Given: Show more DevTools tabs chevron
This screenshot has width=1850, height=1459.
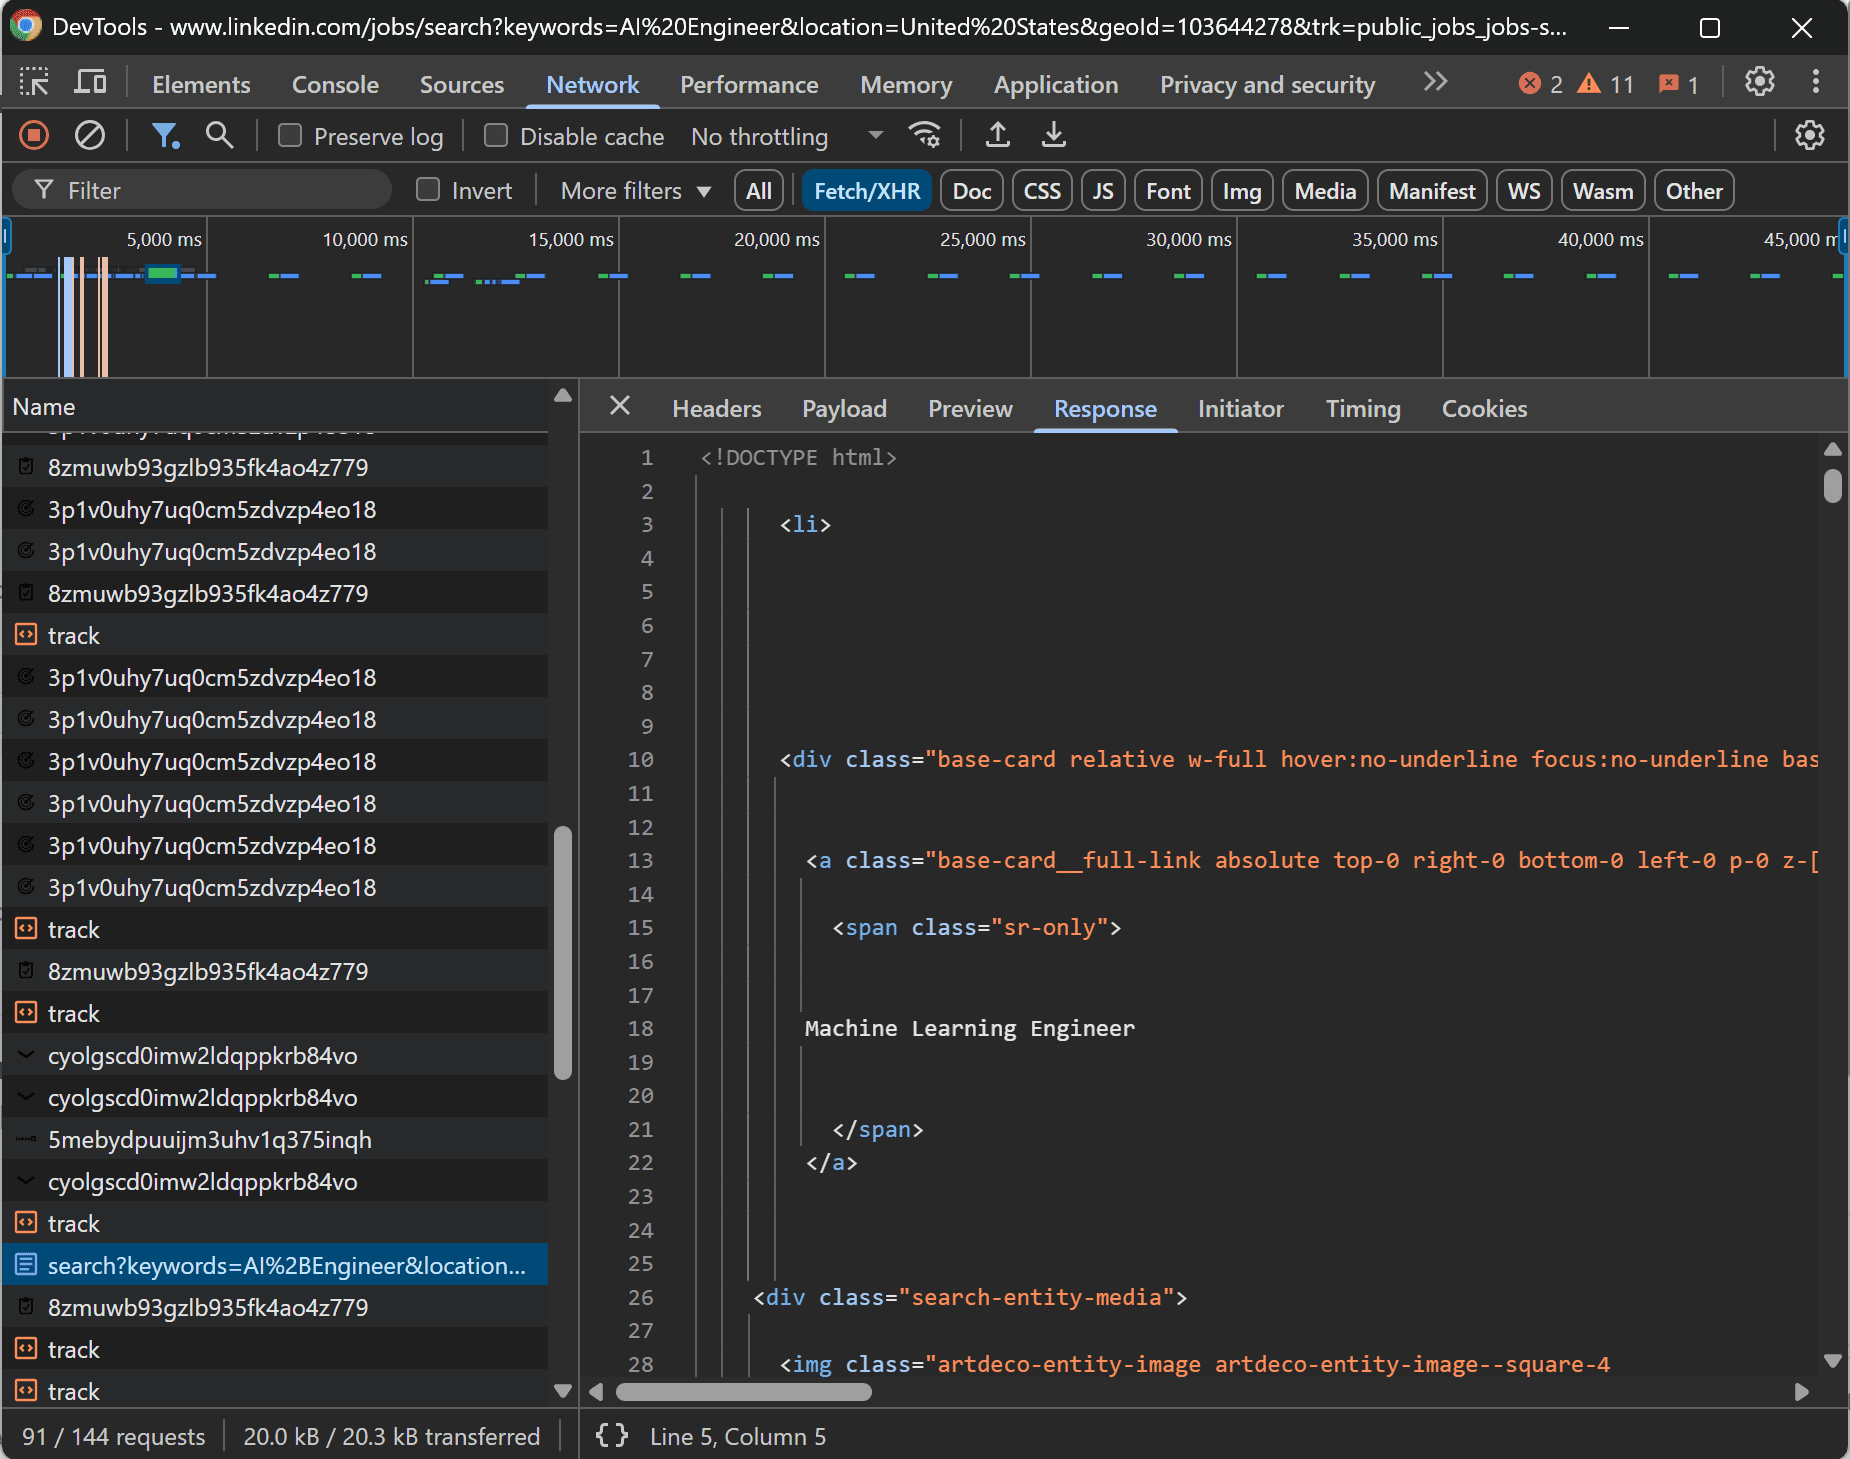Looking at the screenshot, I should click(x=1435, y=83).
